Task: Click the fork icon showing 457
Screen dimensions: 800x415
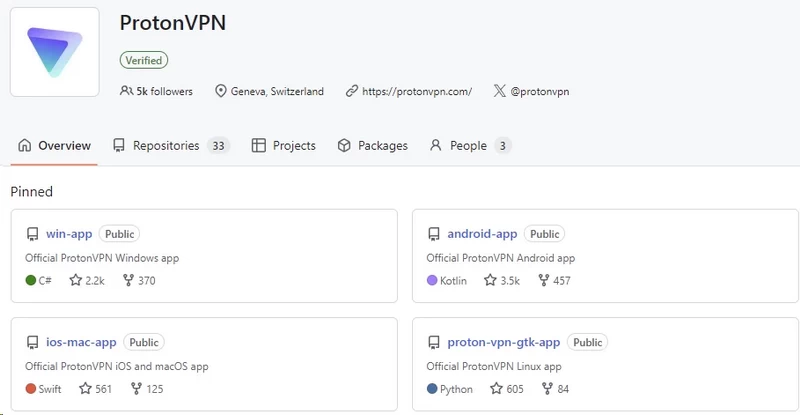Action: click(544, 280)
